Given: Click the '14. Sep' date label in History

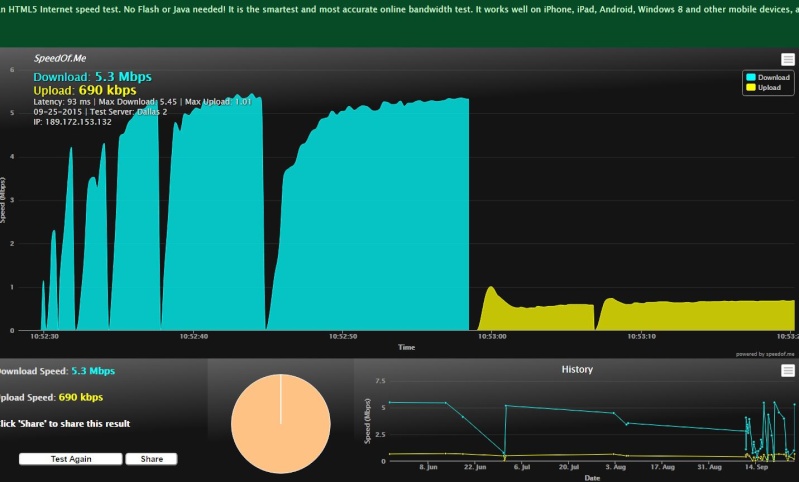Looking at the screenshot, I should click(x=756, y=467).
